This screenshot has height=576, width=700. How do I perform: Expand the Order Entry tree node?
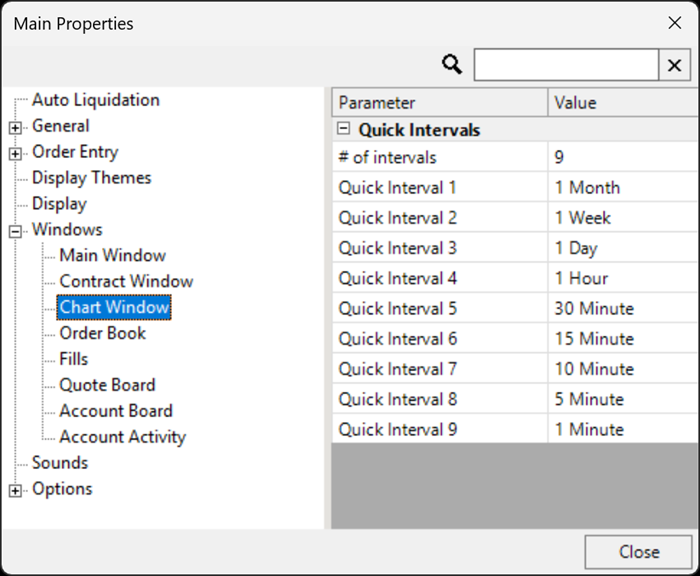[x=16, y=153]
